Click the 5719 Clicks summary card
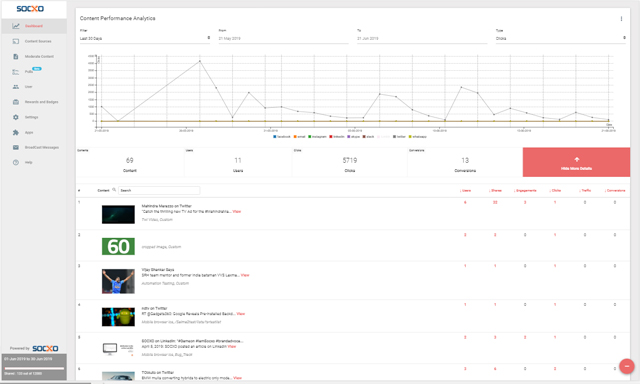This screenshot has height=384, width=640. (x=350, y=162)
